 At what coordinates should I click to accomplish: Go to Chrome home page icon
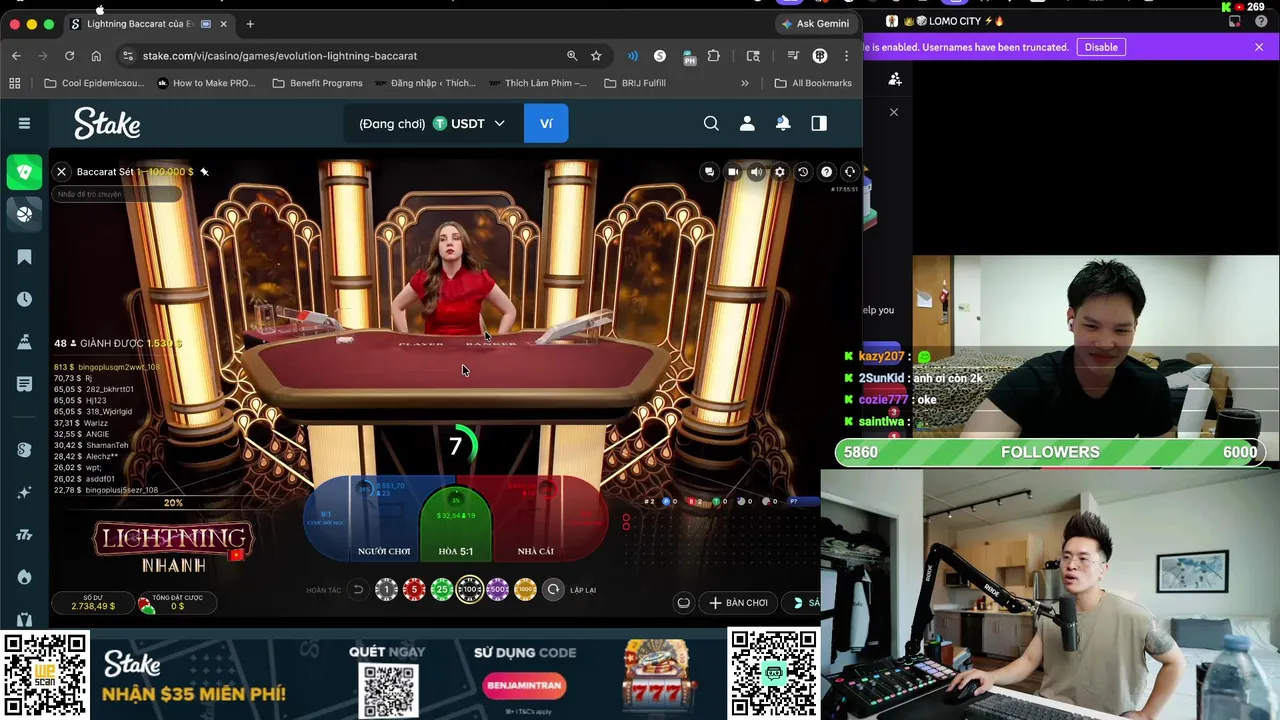pyautogui.click(x=96, y=56)
